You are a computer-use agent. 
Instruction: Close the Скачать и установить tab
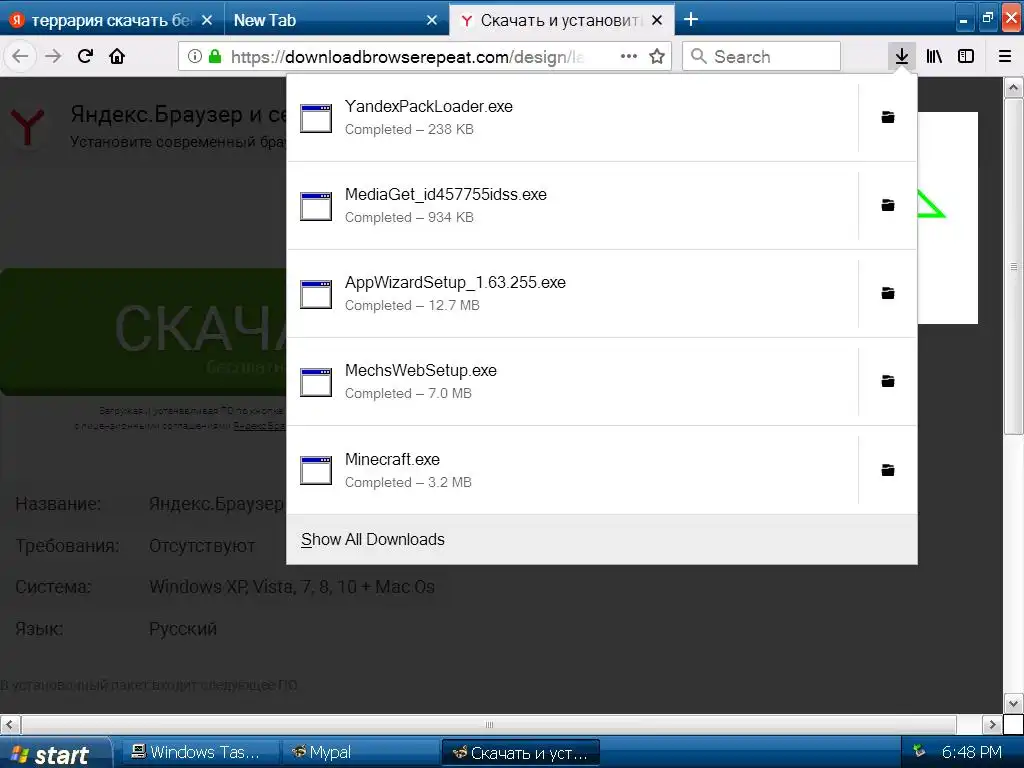pos(657,20)
